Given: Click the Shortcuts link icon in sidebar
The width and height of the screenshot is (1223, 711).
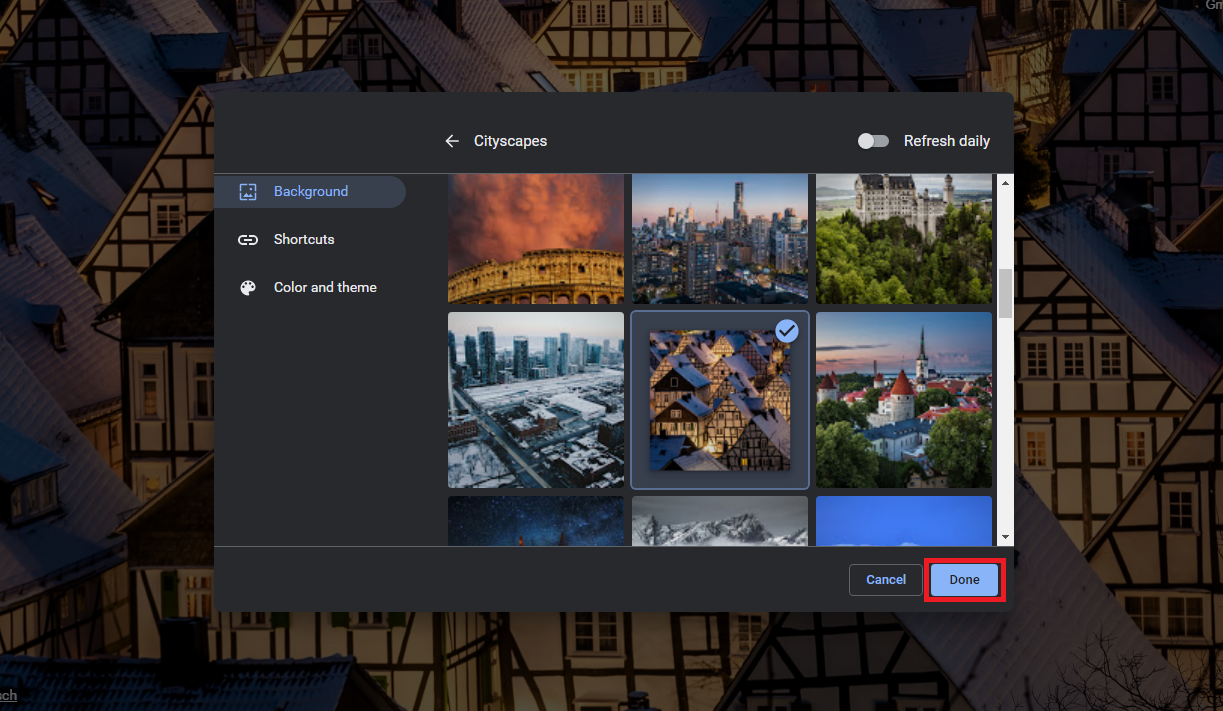Looking at the screenshot, I should click(x=248, y=240).
